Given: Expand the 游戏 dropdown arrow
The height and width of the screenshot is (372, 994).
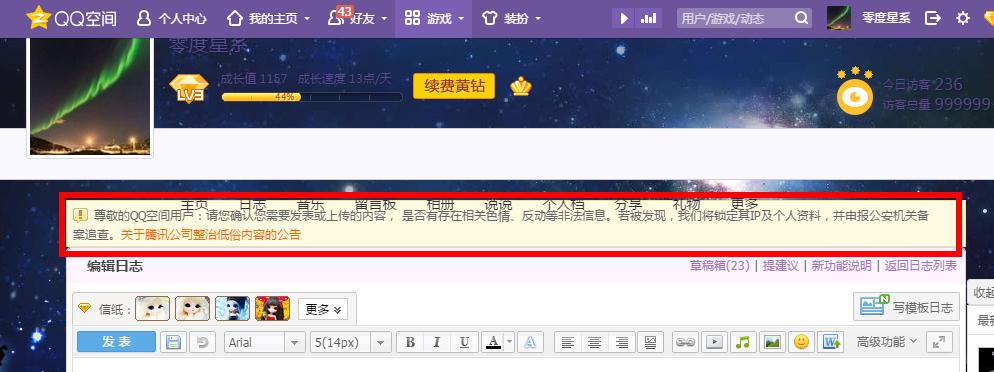Looking at the screenshot, I should tap(461, 19).
